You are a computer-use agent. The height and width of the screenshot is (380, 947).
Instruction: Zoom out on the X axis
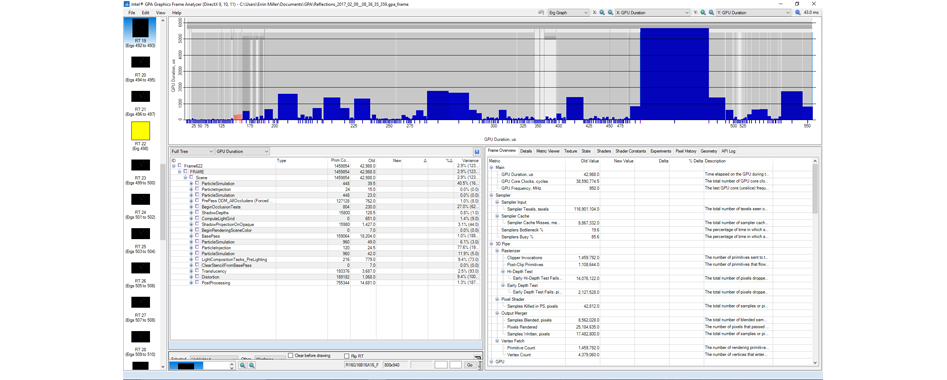610,12
